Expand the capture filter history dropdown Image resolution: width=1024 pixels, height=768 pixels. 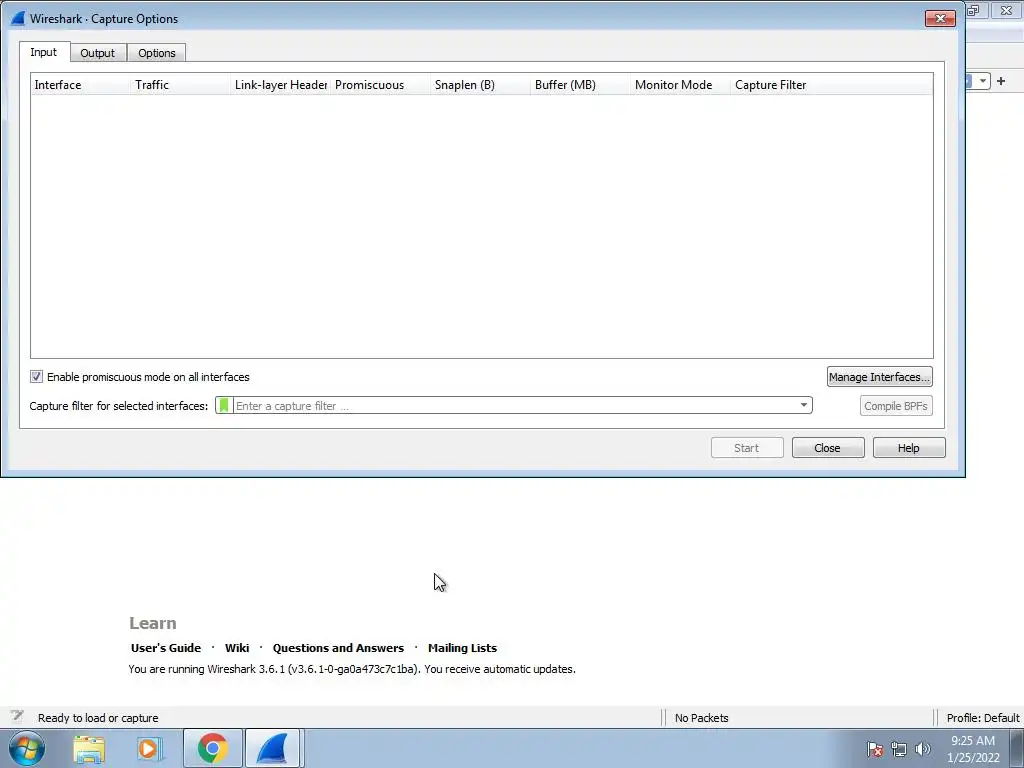tap(804, 406)
